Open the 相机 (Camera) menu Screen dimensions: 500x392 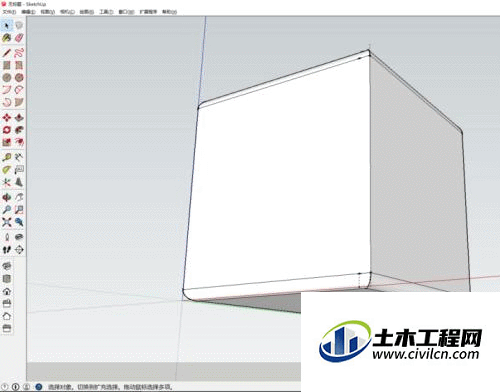[67, 12]
